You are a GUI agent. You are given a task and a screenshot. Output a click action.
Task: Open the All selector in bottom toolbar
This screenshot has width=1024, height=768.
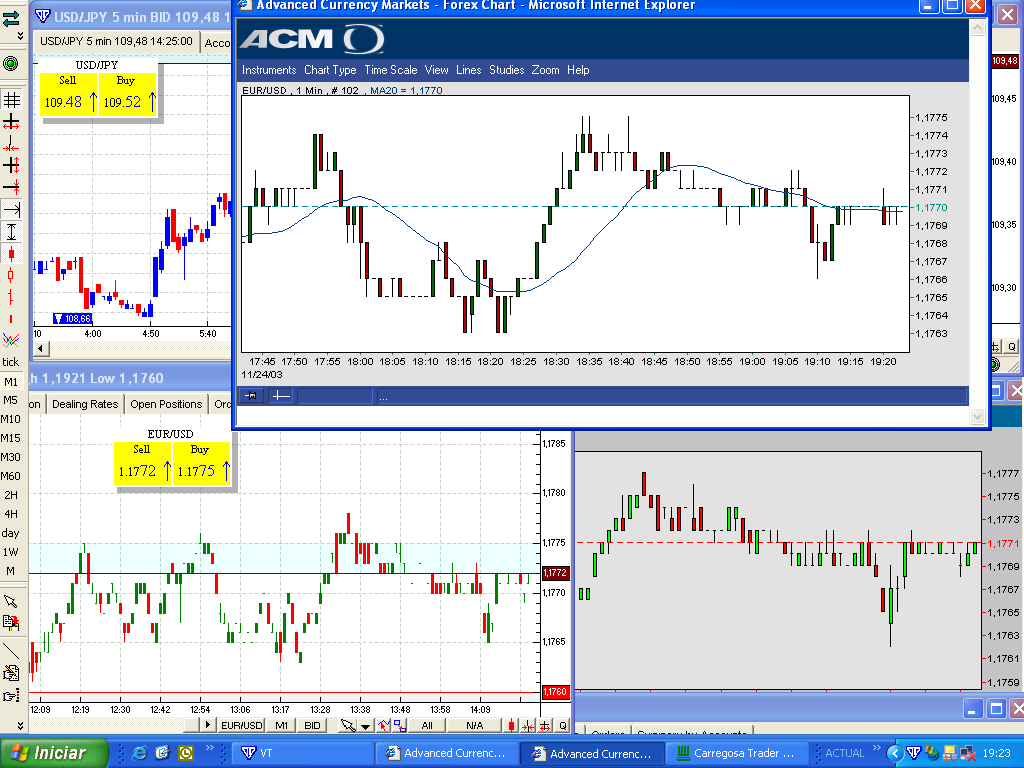pos(427,725)
